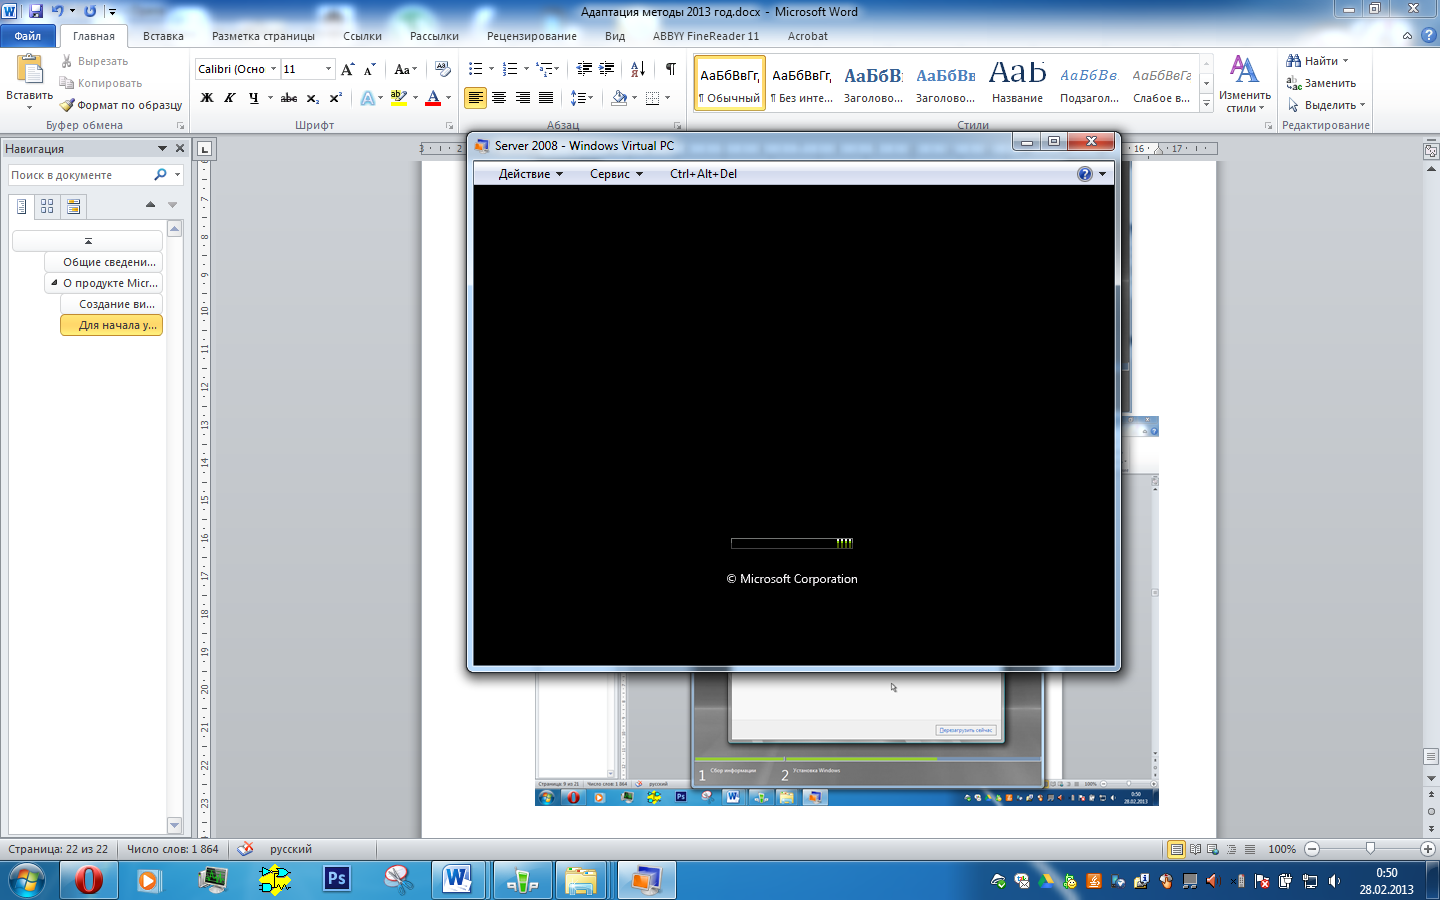
Task: Open Сервис menu in Virtual PC
Action: point(616,174)
